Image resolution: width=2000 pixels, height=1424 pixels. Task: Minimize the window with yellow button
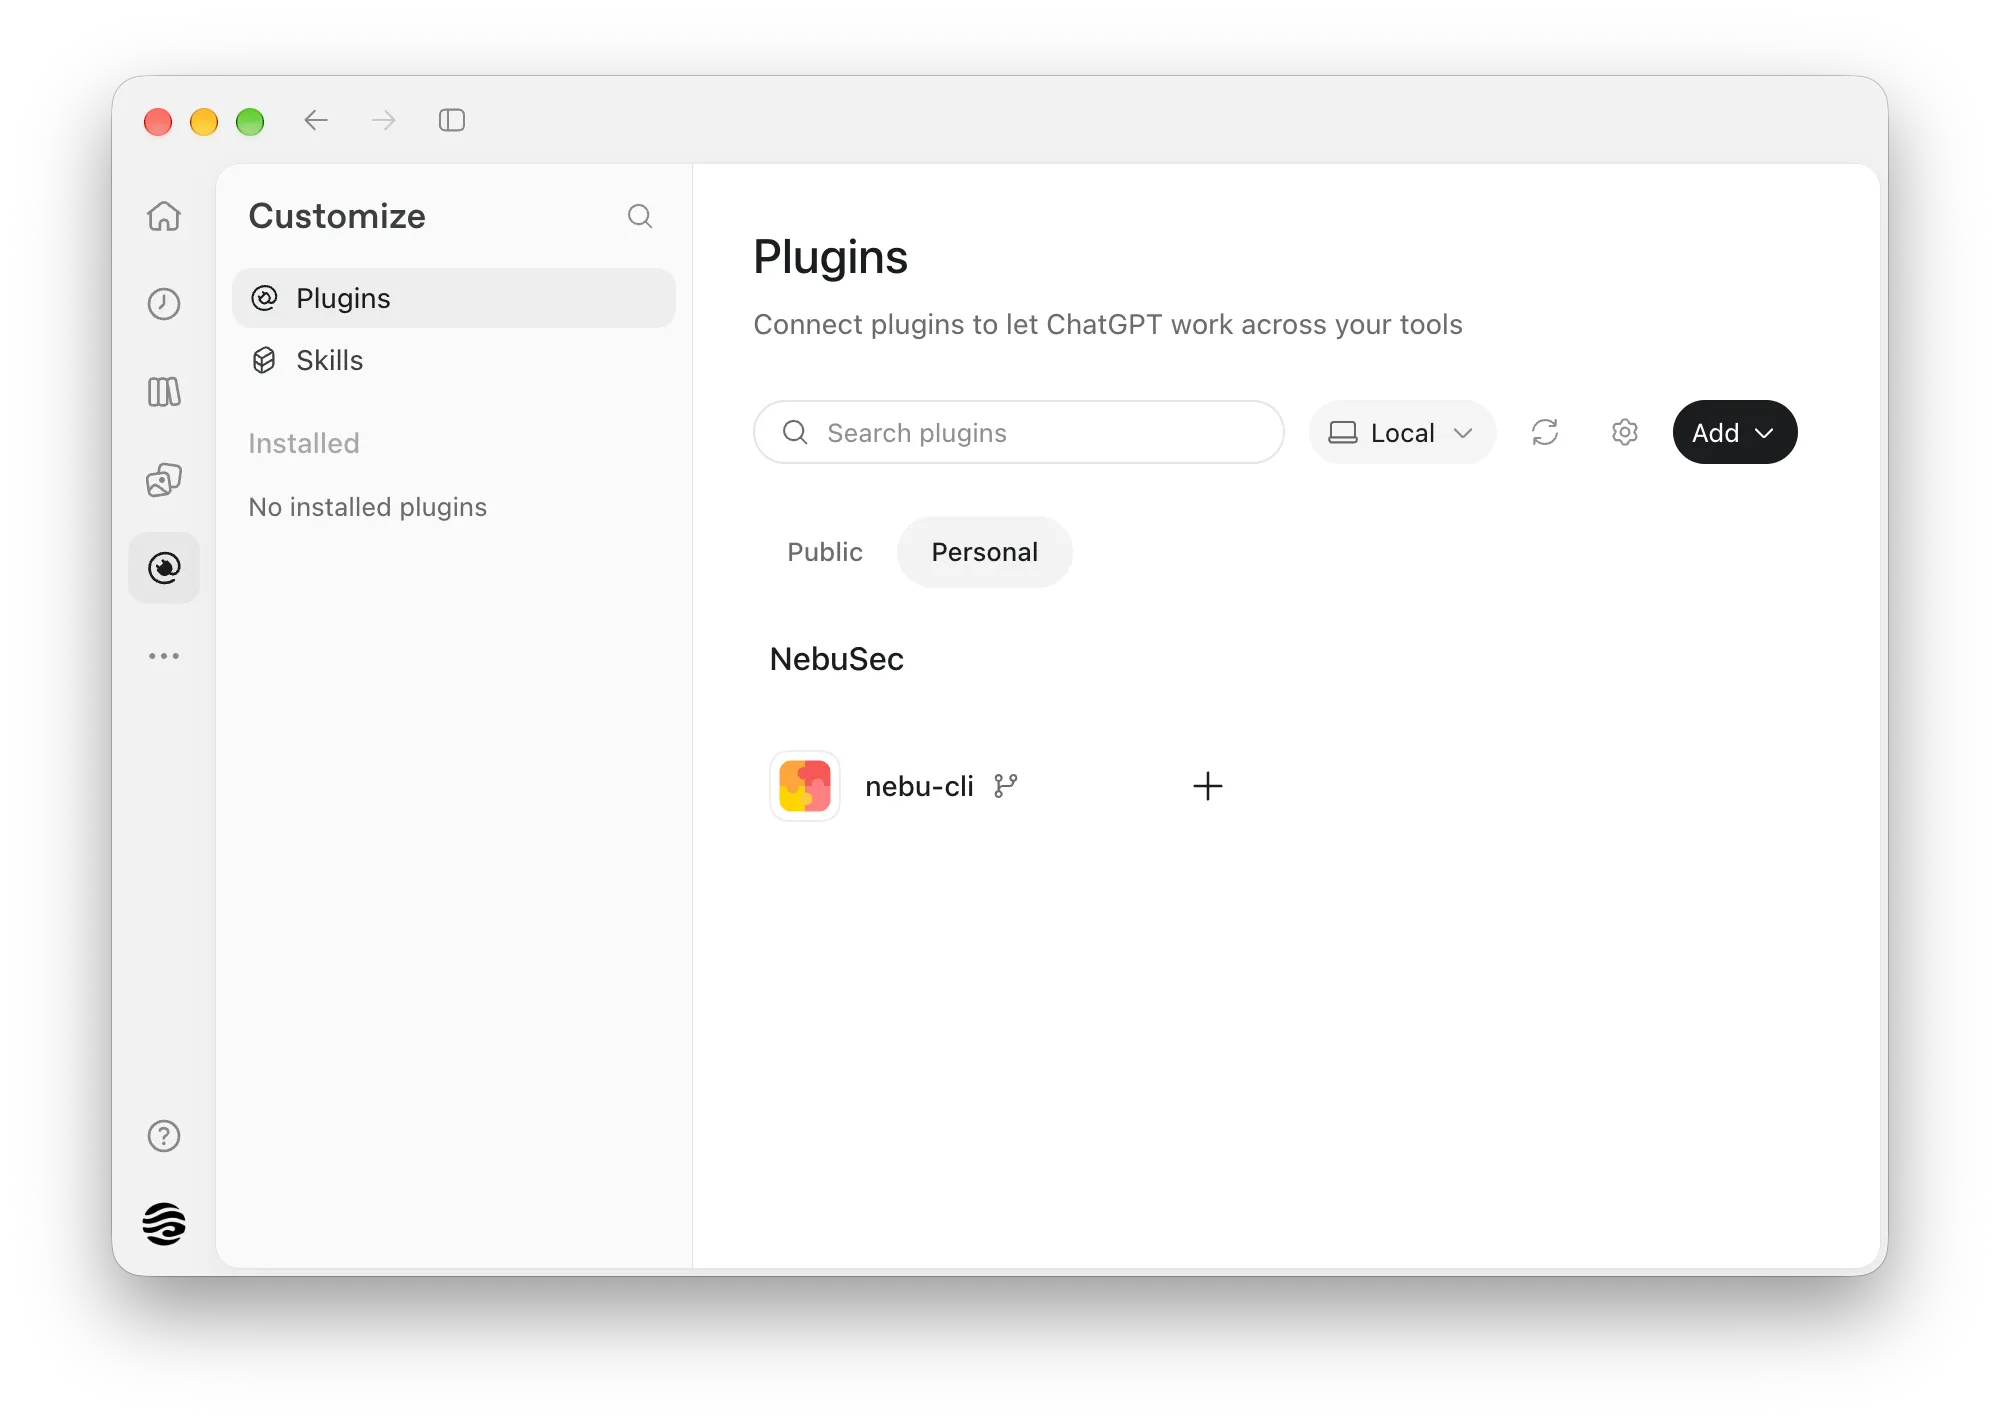204,121
